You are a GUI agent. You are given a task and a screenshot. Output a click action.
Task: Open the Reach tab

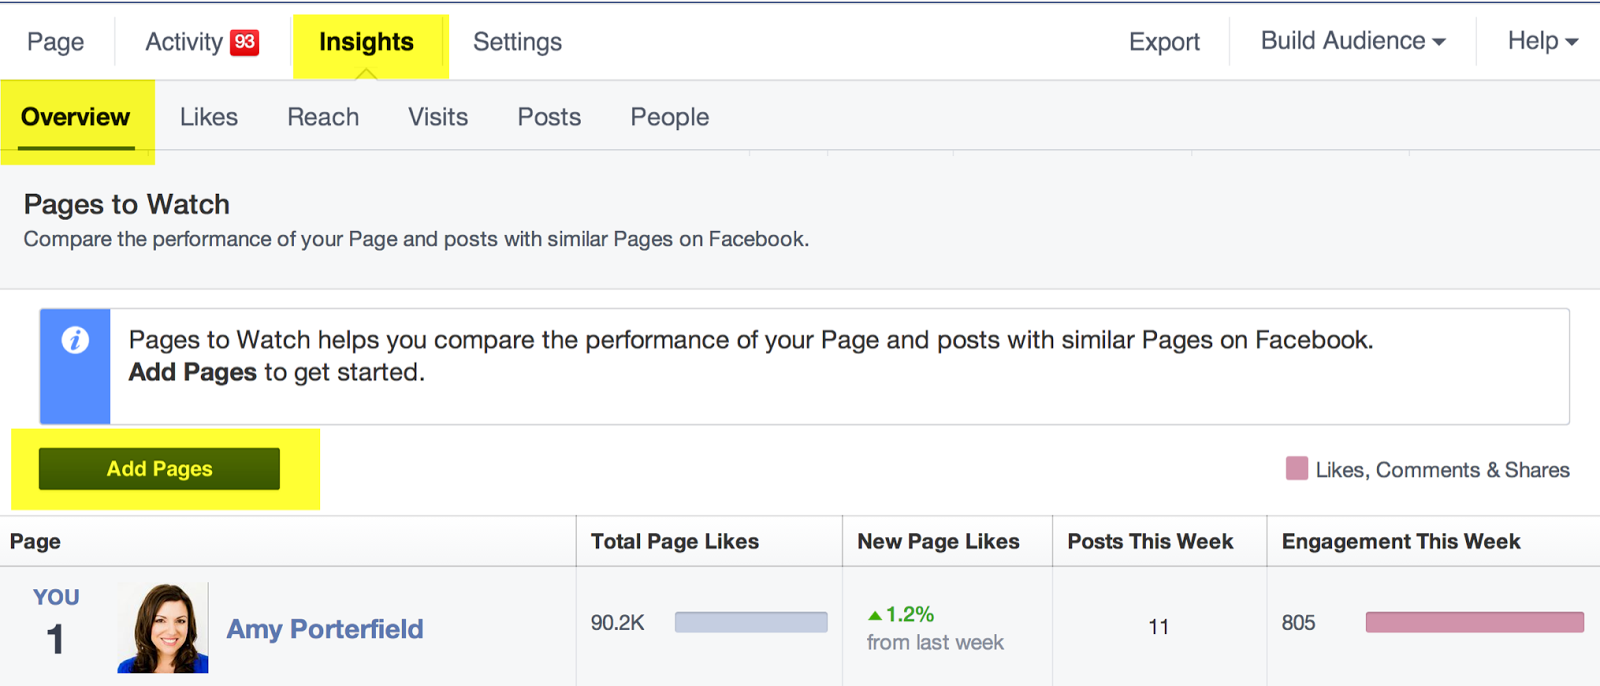pos(322,117)
